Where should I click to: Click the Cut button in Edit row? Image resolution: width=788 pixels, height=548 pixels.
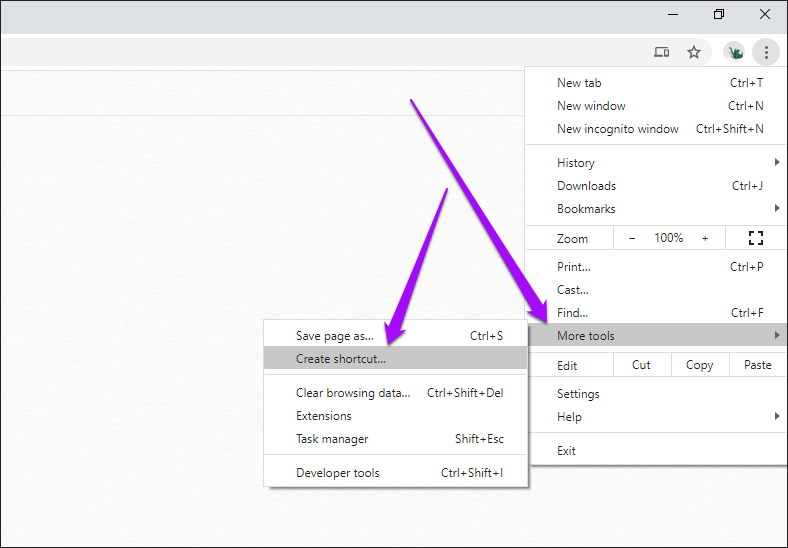641,365
